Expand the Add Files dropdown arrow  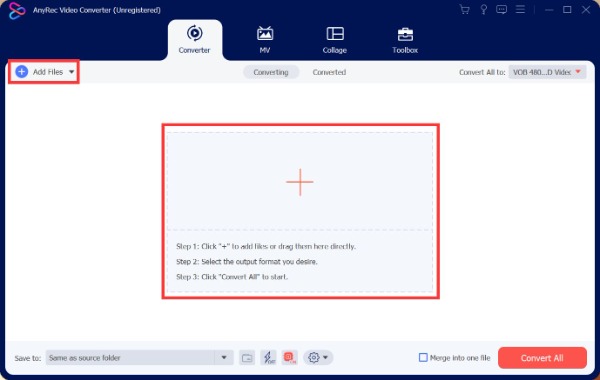(72, 72)
